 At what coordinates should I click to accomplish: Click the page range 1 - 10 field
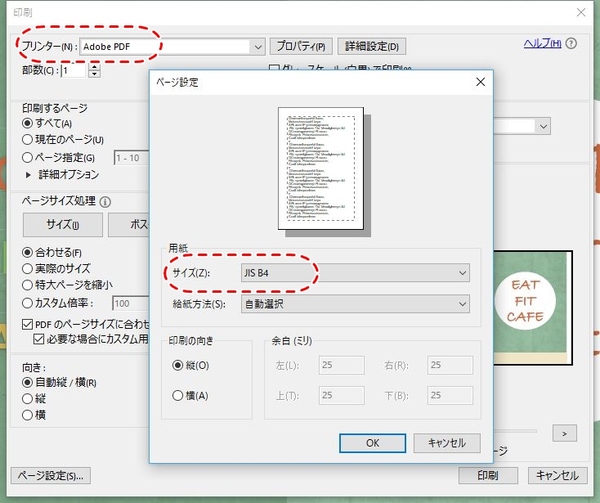(132, 158)
